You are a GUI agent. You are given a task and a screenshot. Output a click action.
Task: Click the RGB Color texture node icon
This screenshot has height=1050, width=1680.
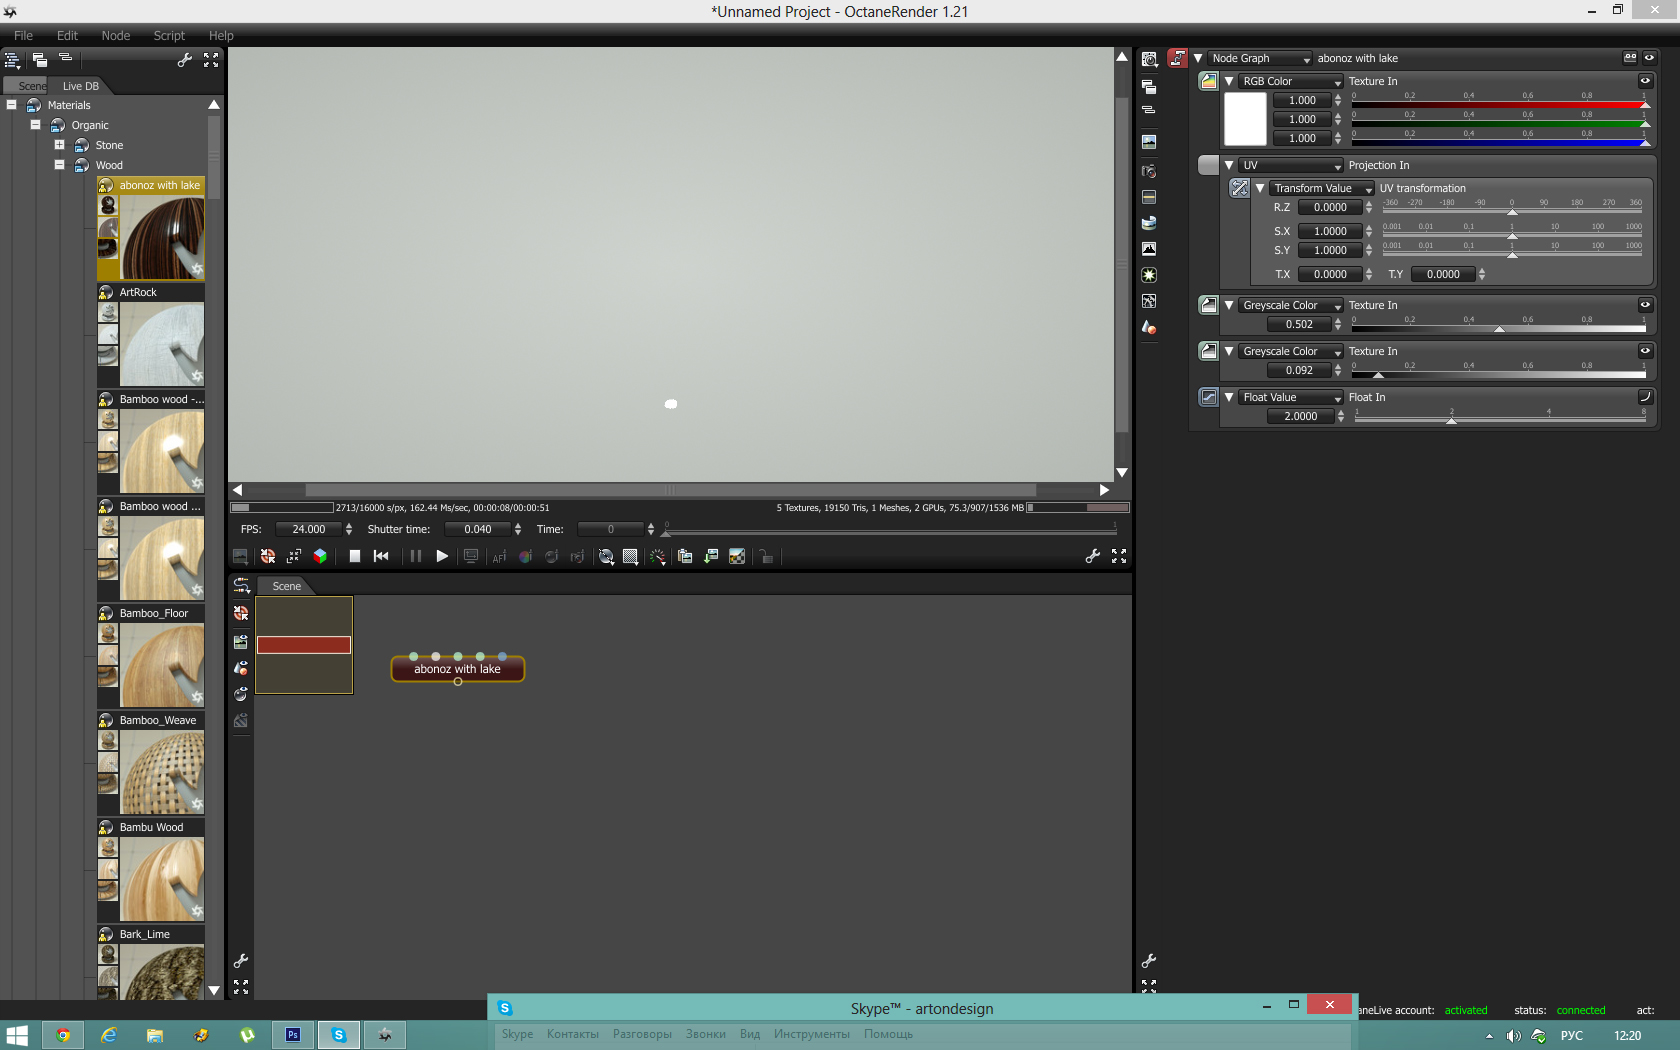1209,81
